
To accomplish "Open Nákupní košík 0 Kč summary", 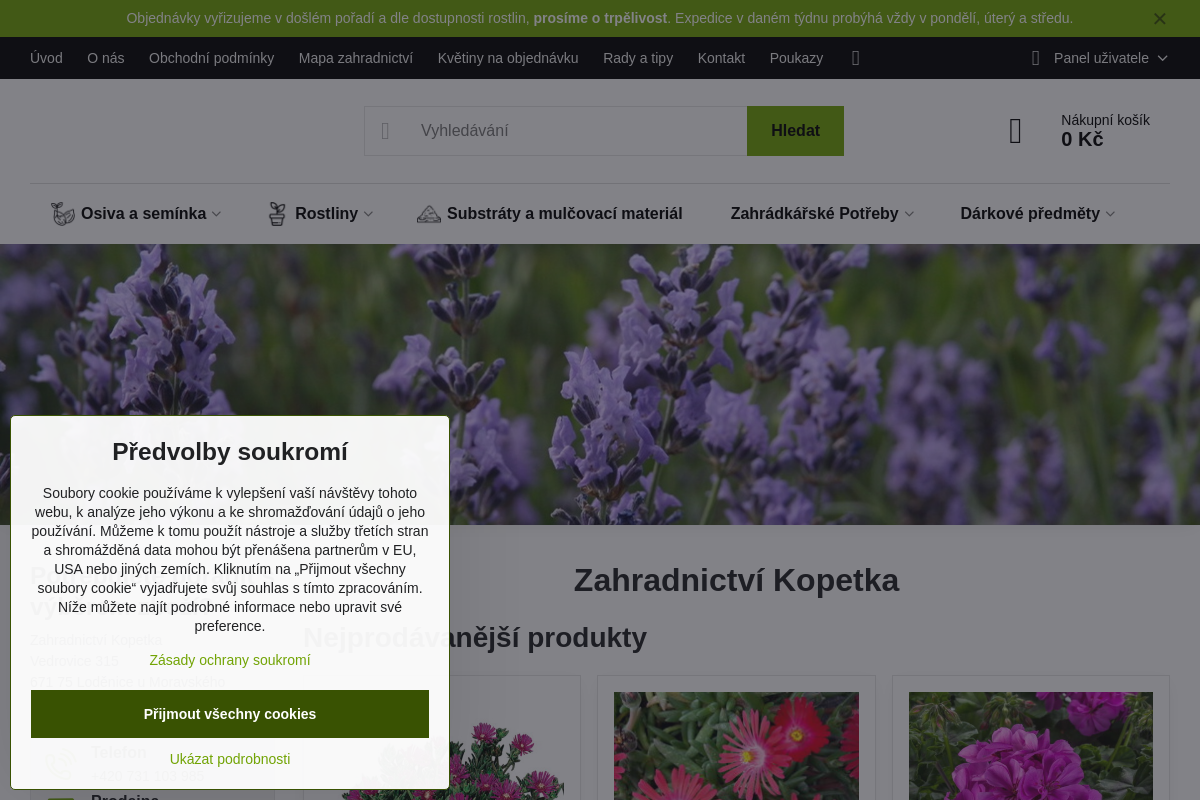I will [1105, 130].
